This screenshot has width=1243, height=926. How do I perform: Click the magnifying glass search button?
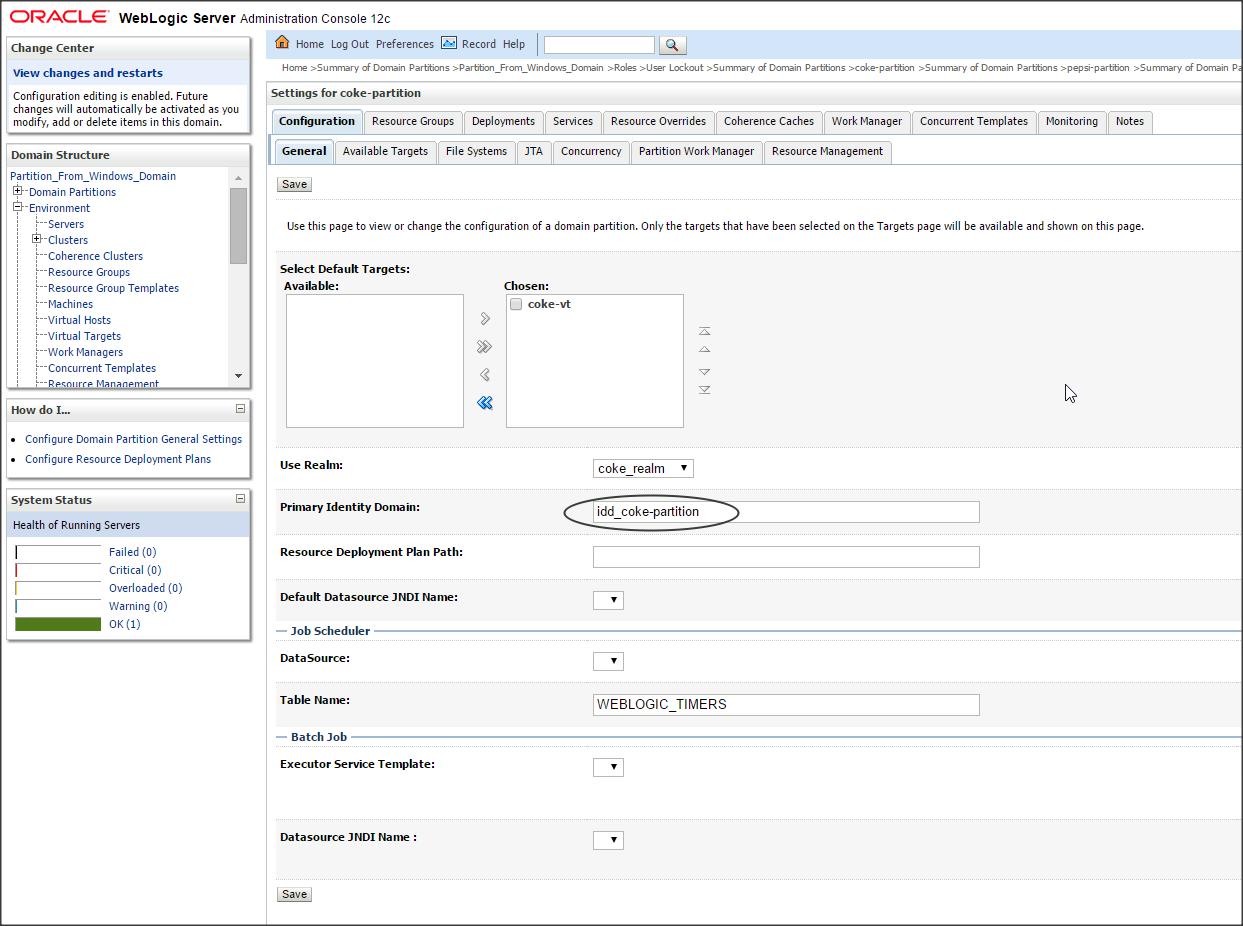click(x=672, y=45)
